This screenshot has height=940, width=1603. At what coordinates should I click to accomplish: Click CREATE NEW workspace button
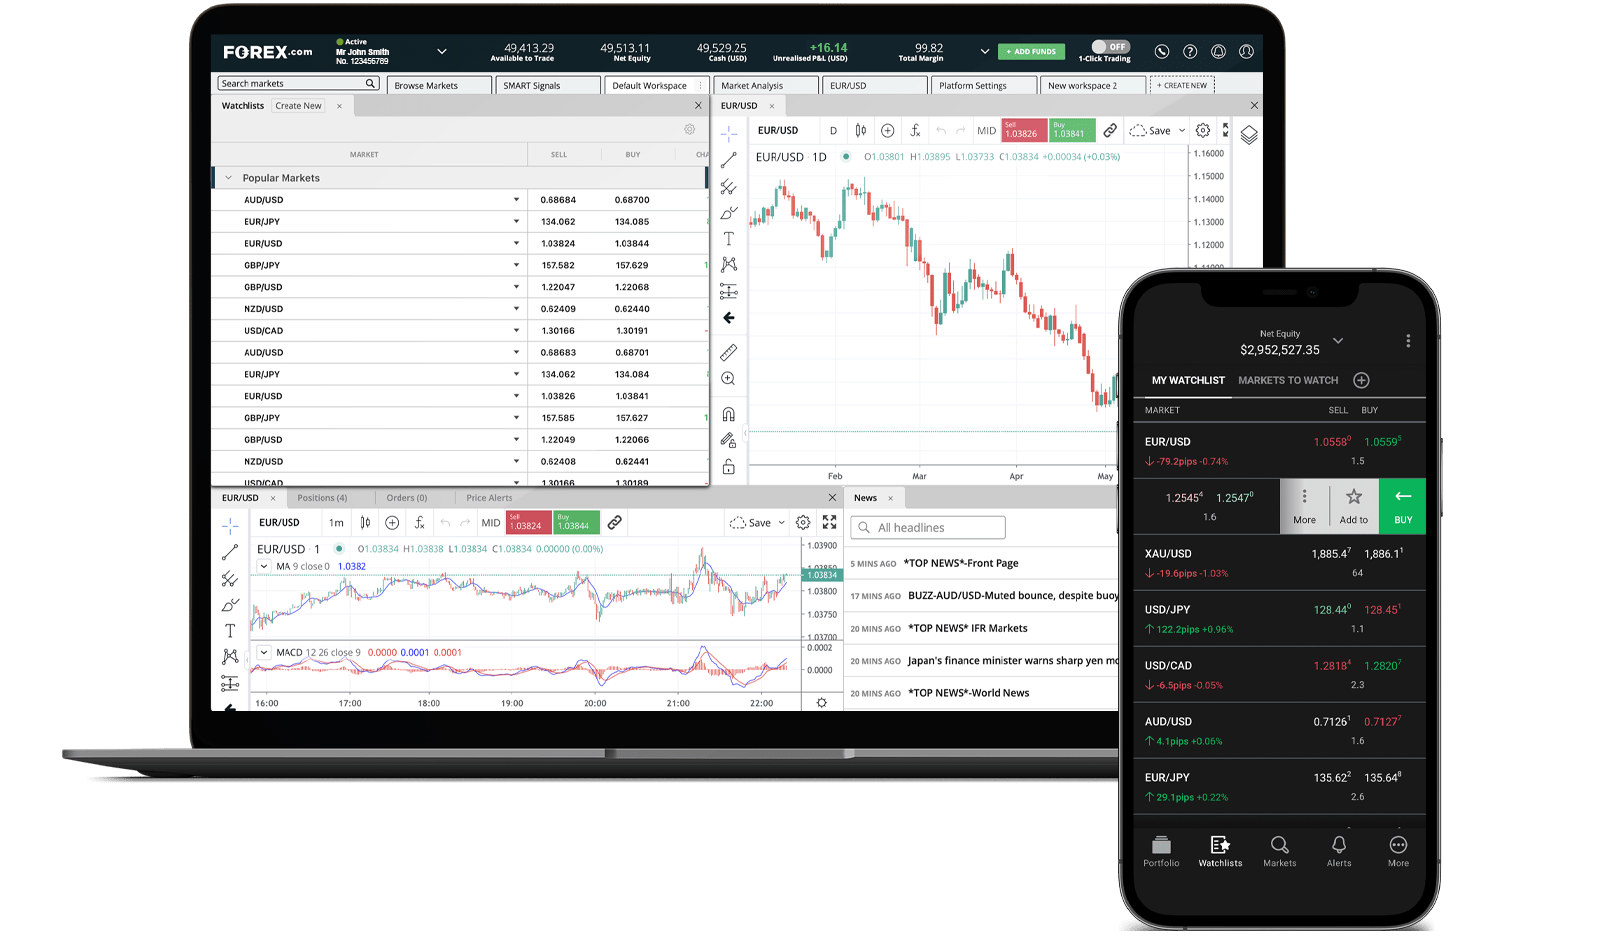pyautogui.click(x=1182, y=85)
